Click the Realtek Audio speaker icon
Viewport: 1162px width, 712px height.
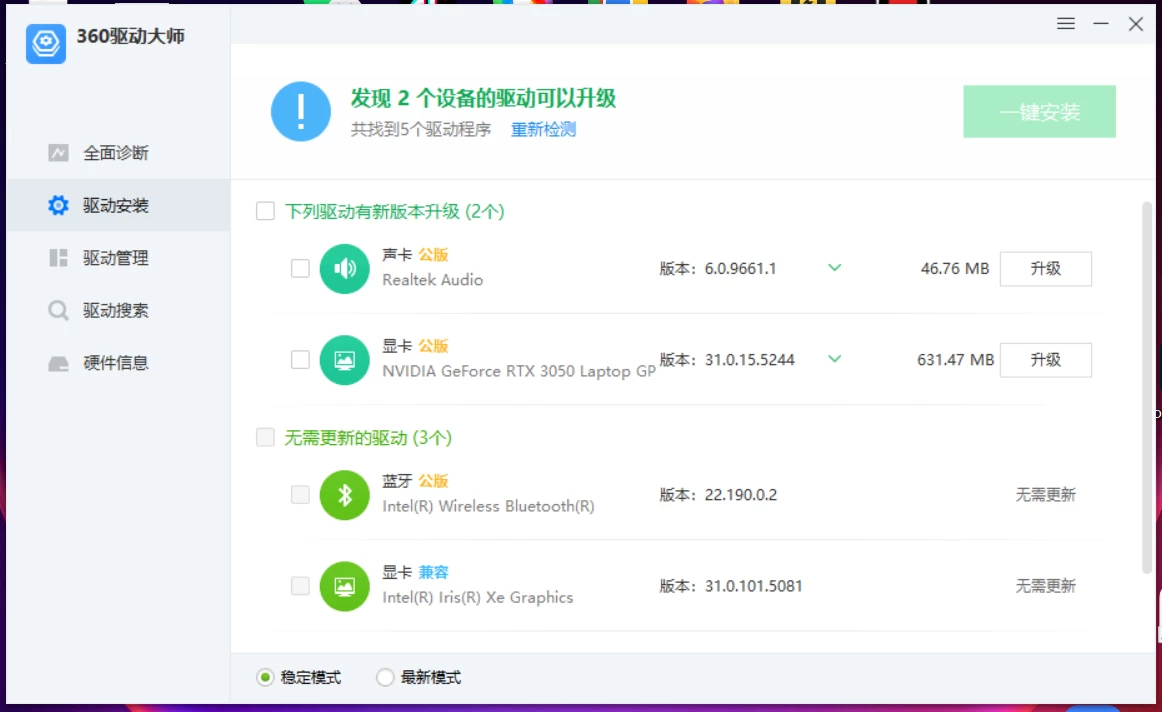pos(345,268)
